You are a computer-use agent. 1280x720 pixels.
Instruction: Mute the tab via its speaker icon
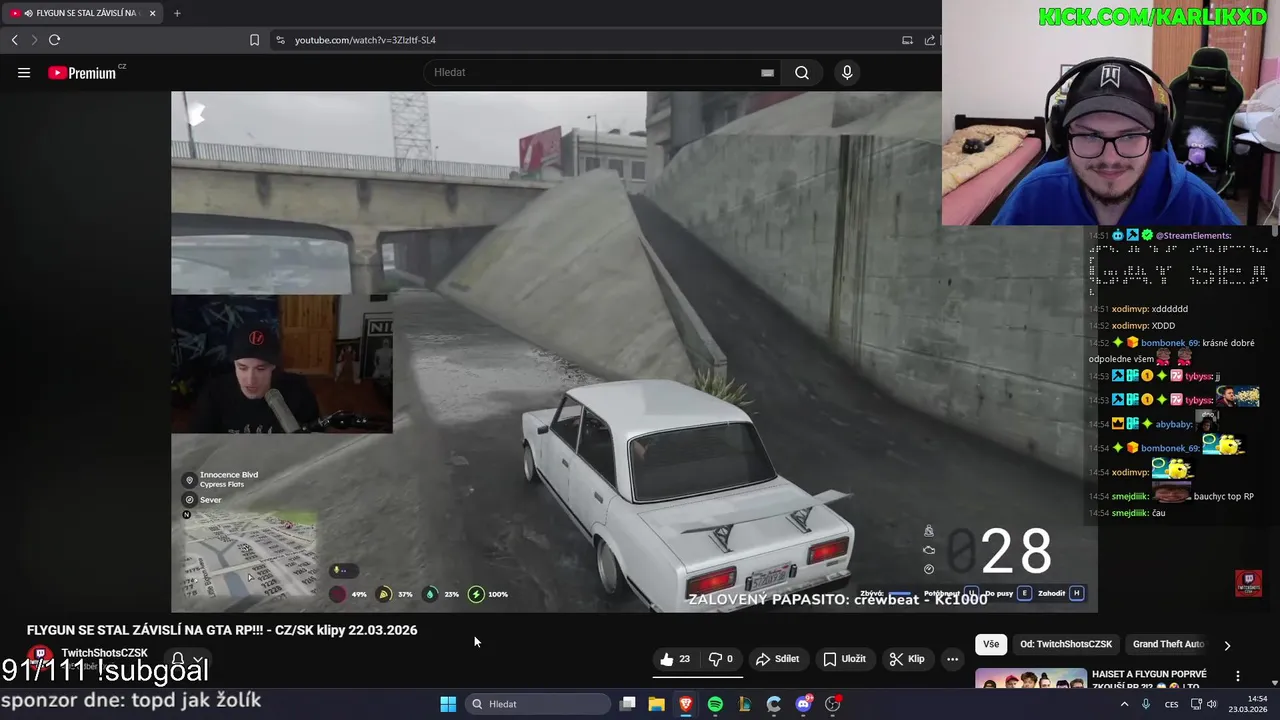28,13
